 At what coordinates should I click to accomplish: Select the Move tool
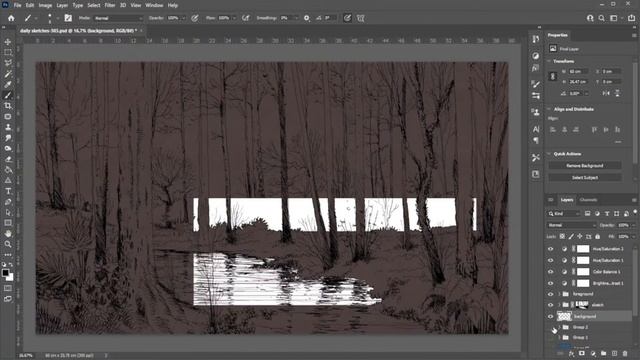(x=8, y=42)
